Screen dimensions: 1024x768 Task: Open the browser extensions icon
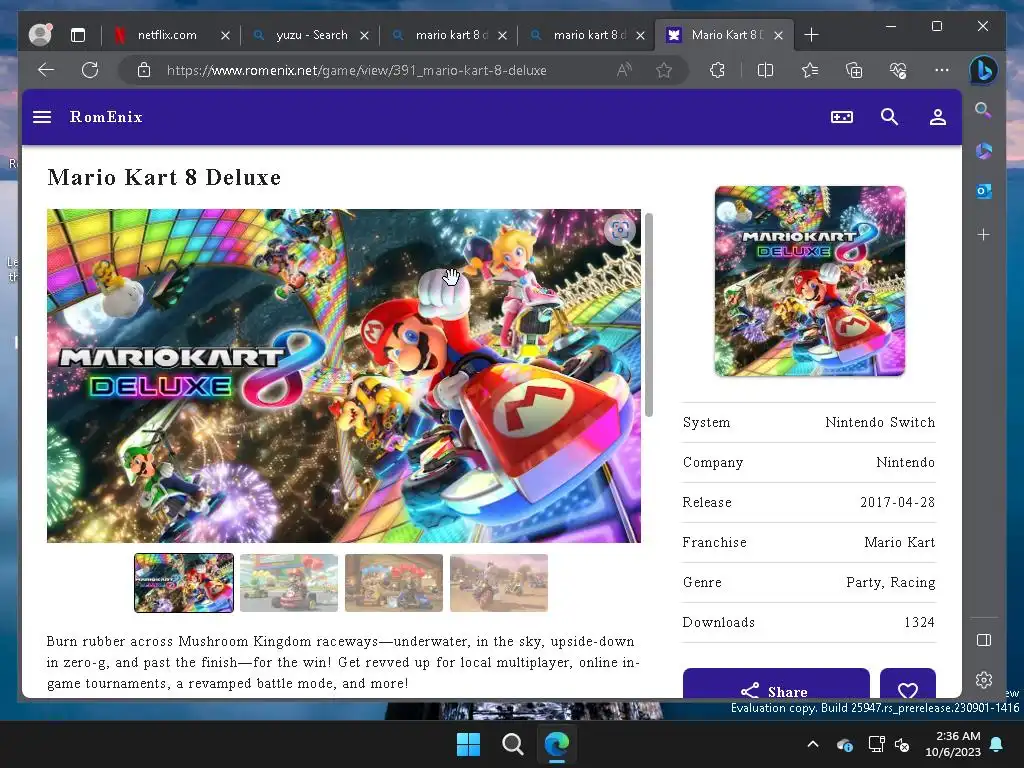click(717, 70)
